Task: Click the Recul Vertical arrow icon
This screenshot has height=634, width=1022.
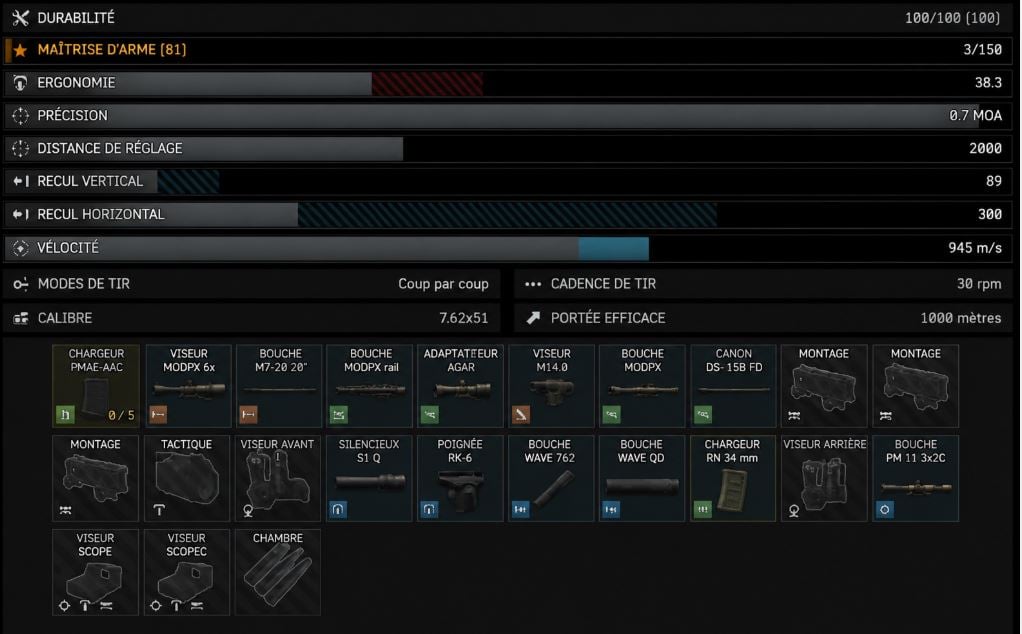Action: [x=20, y=181]
